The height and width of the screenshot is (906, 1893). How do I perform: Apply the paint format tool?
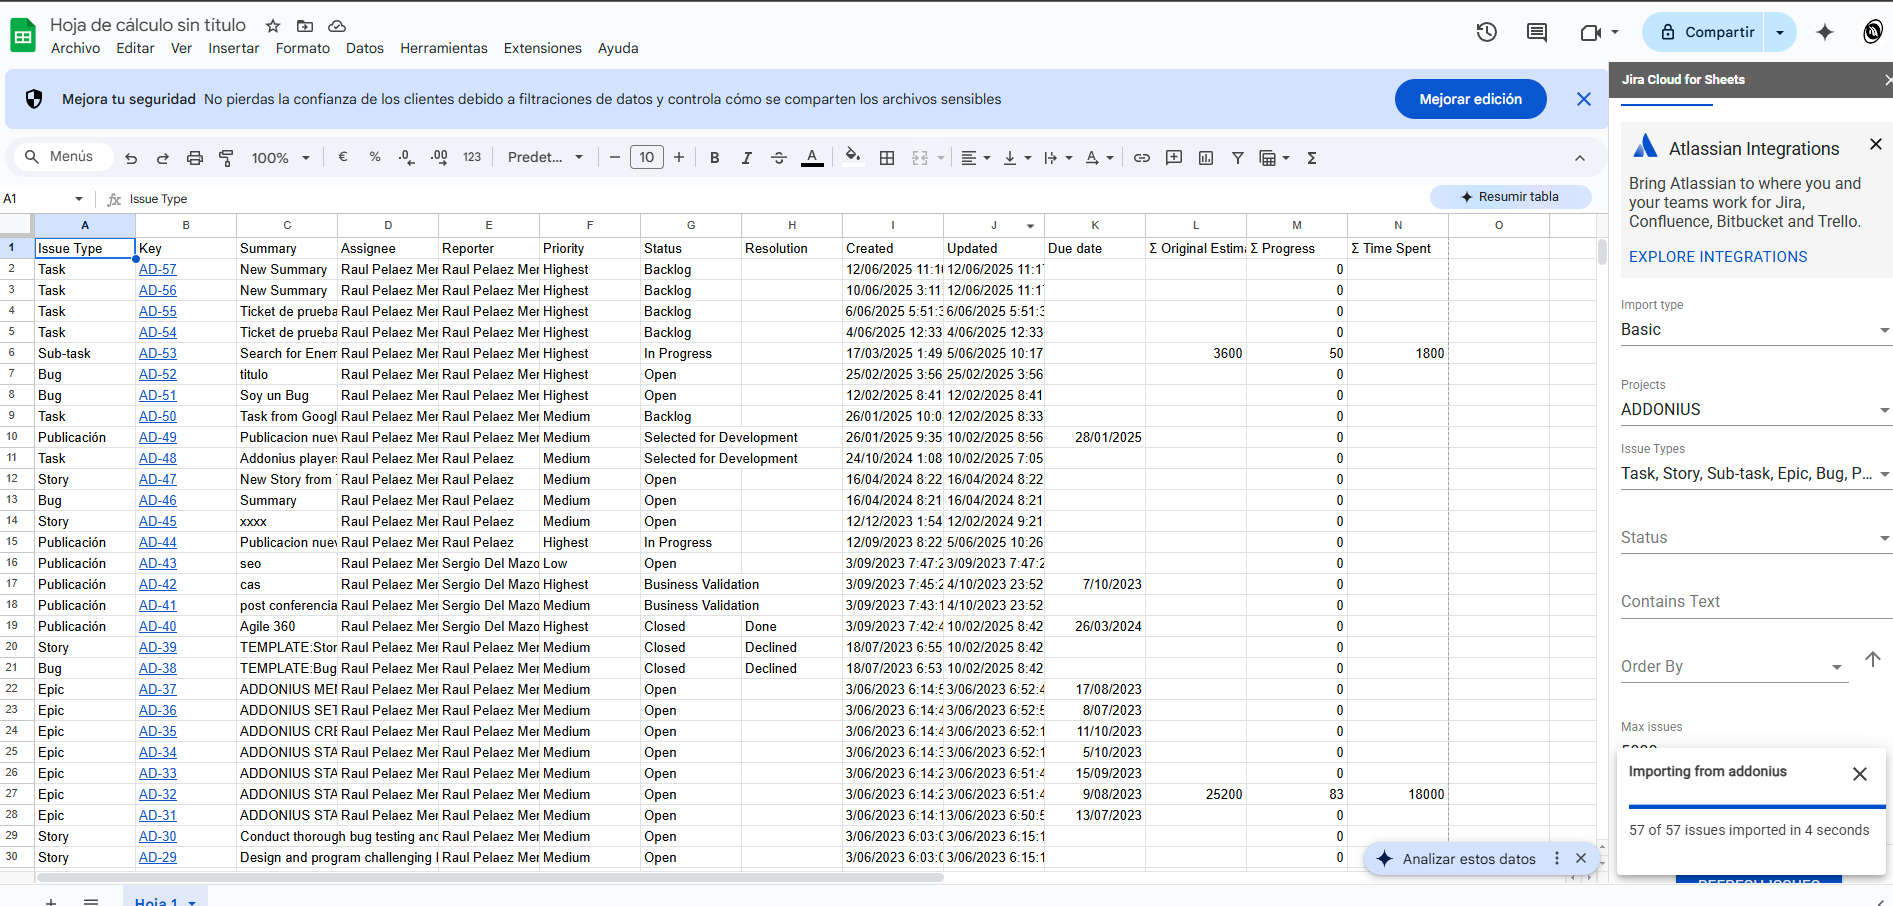(x=226, y=158)
